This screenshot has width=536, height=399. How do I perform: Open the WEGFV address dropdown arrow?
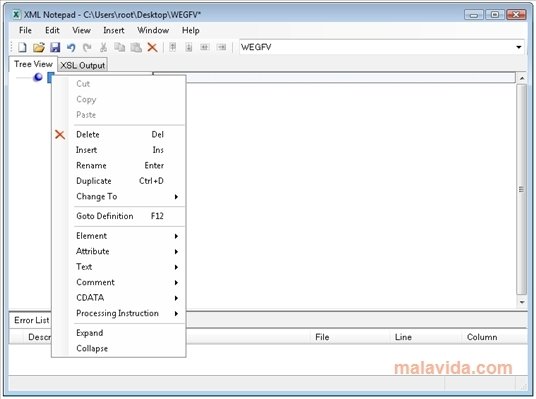[519, 47]
